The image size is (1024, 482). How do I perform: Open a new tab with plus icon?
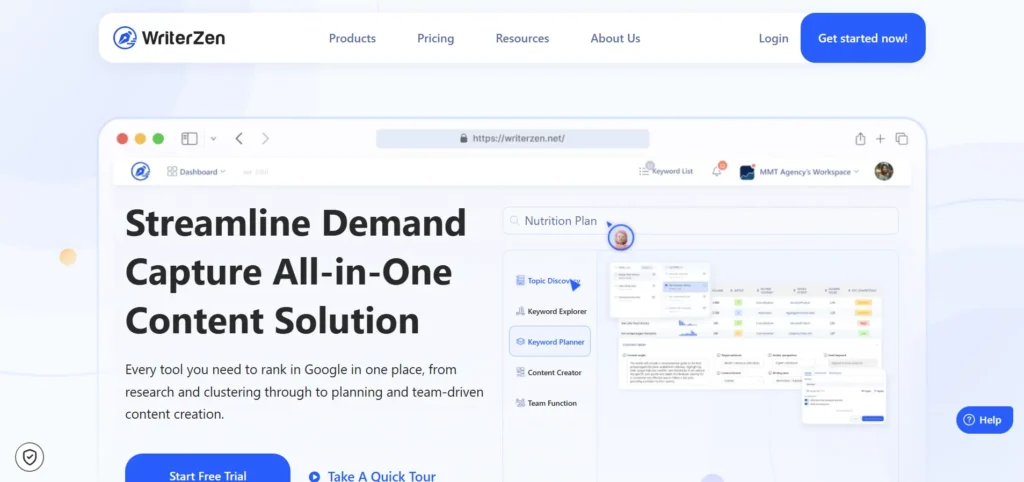tap(880, 139)
